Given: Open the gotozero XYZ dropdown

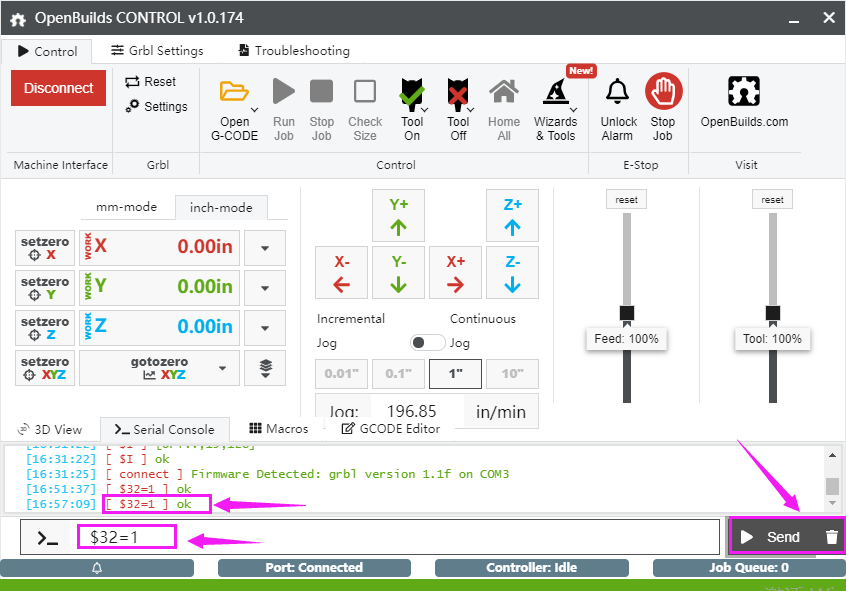Looking at the screenshot, I should click(159, 367).
